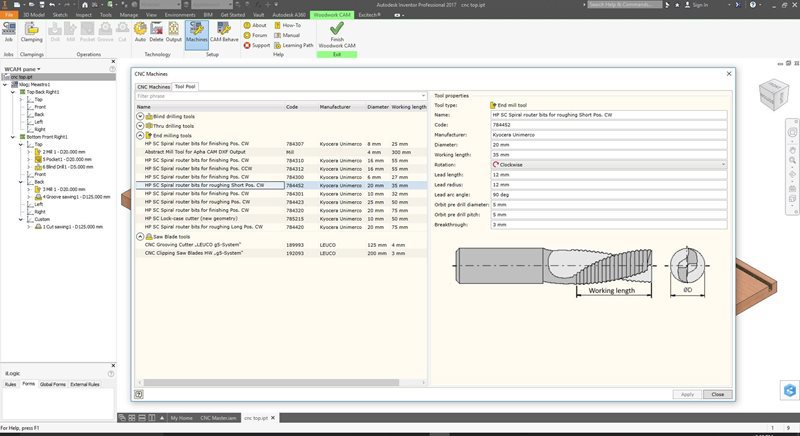Click the Apply button in dialog
800x436 pixels.
coord(687,394)
